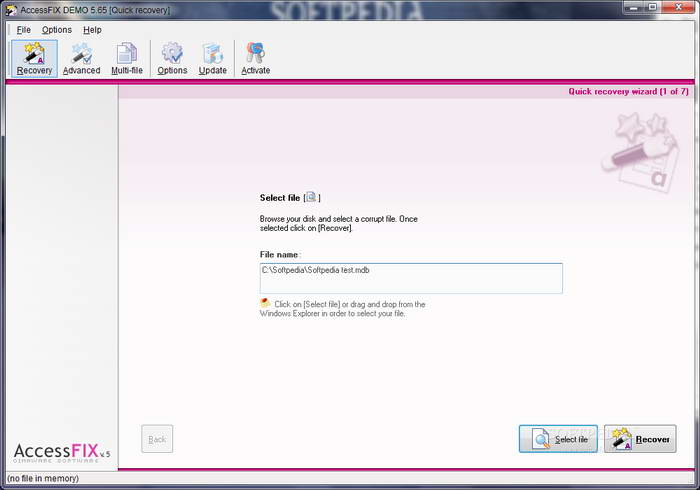The height and width of the screenshot is (490, 700).
Task: Click the Recover button
Action: (640, 439)
